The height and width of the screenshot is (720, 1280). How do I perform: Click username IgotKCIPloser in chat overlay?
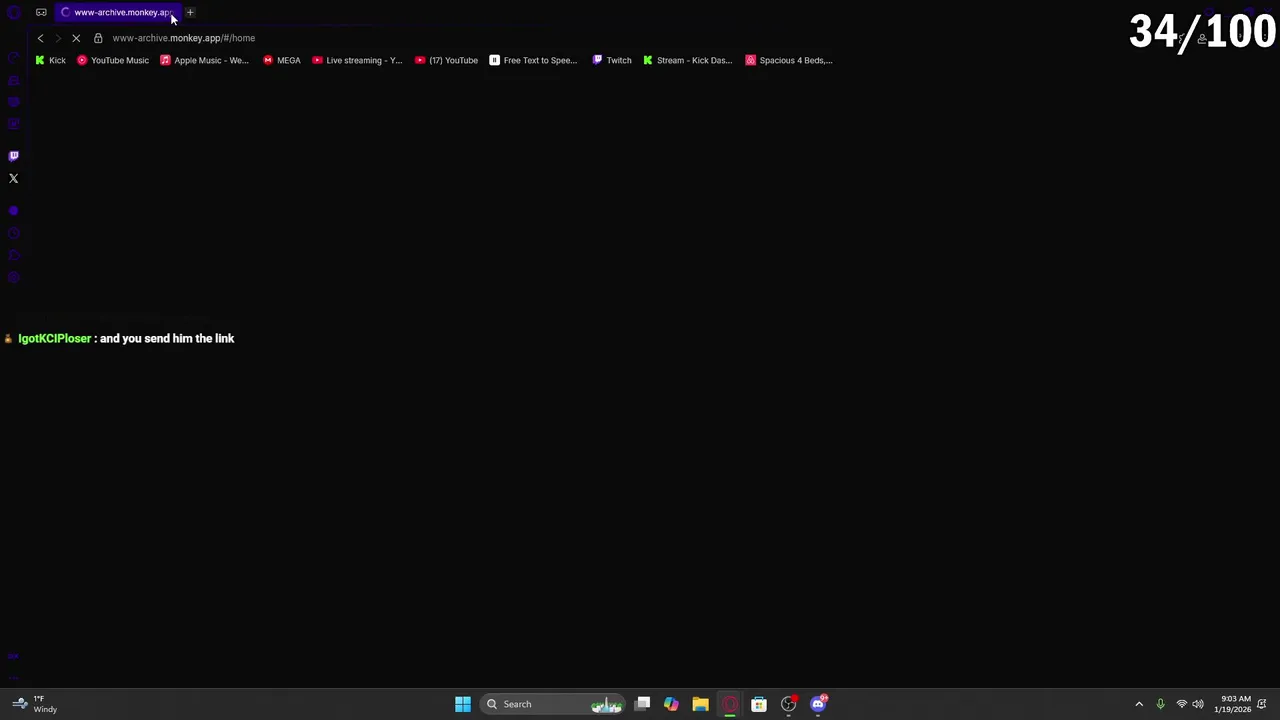point(54,339)
